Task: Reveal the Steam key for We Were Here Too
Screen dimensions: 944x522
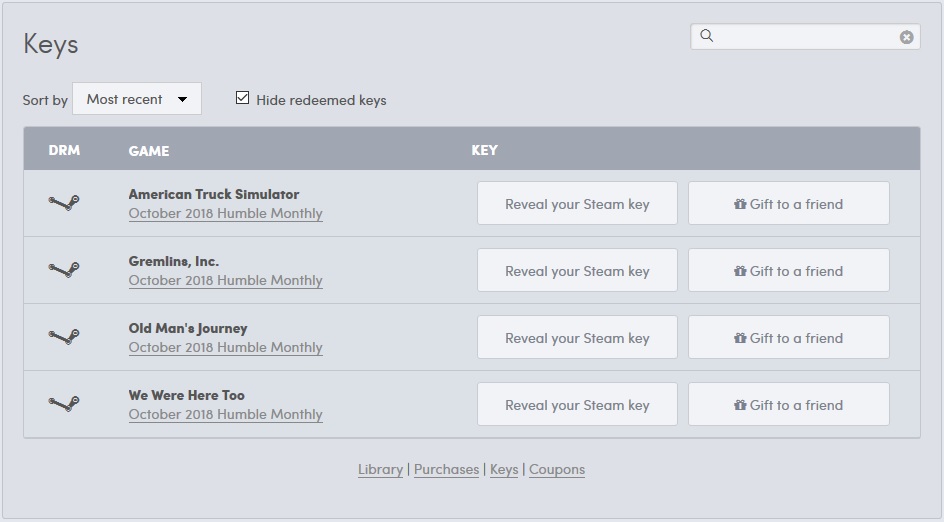Action: coord(577,404)
